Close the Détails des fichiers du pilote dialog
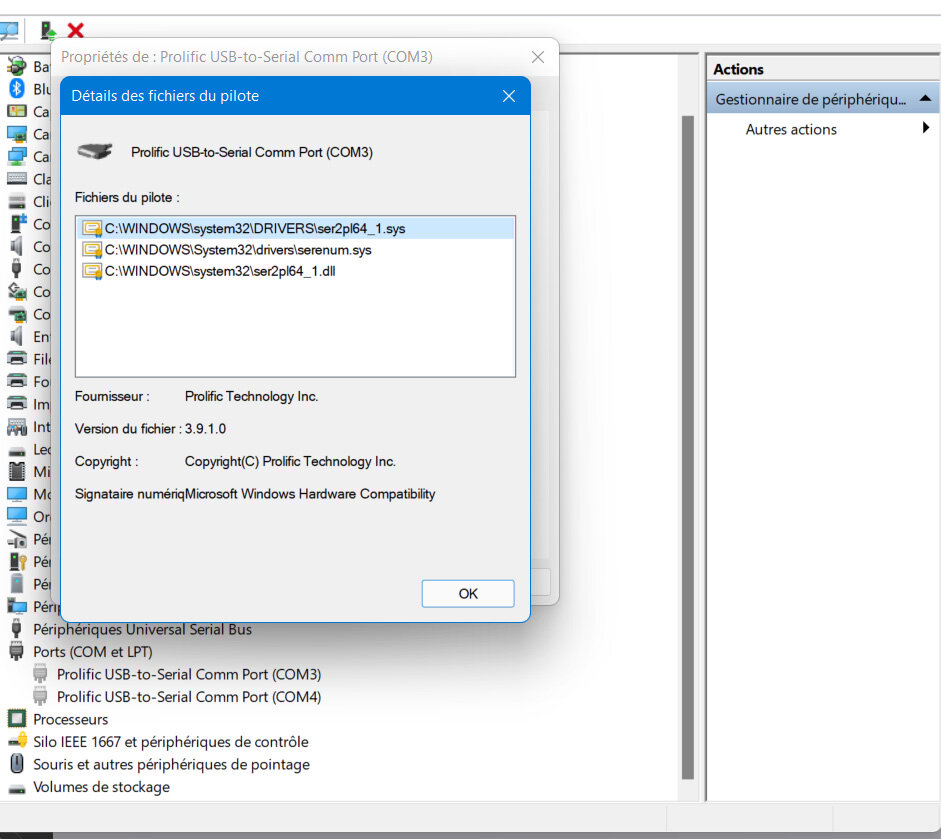The height and width of the screenshot is (839, 941). point(509,96)
